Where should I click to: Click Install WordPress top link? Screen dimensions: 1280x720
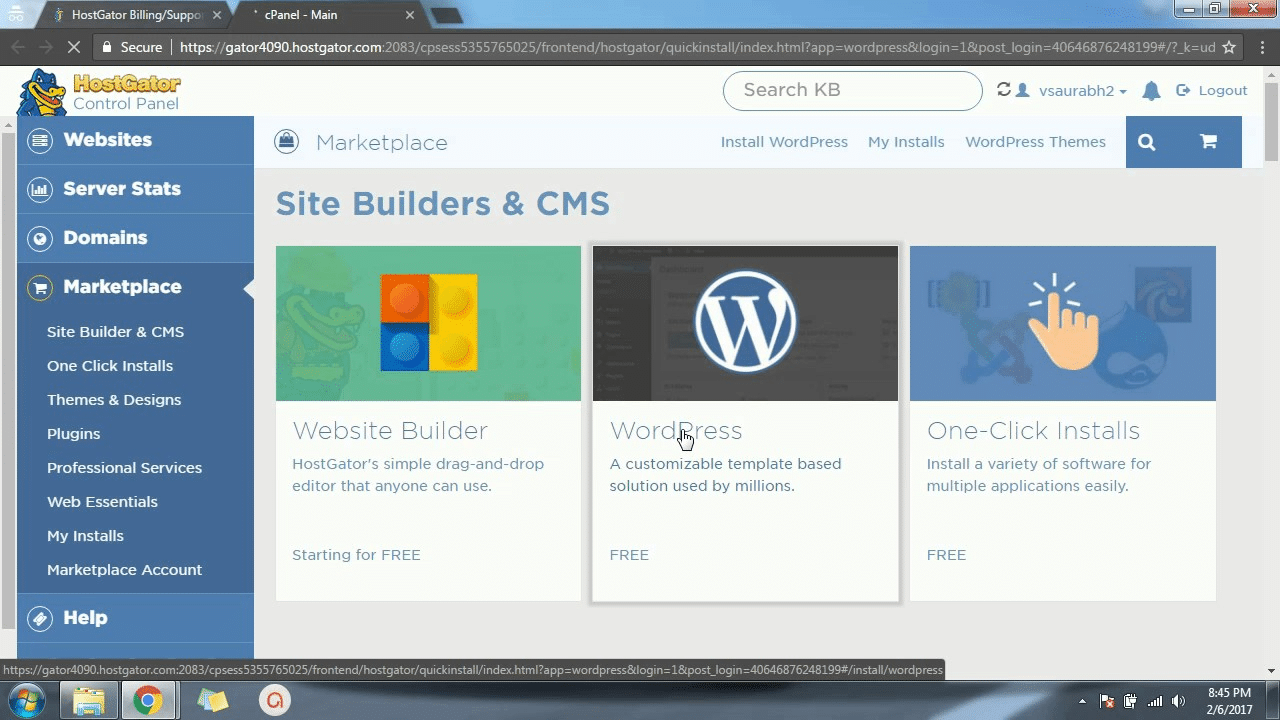point(784,142)
